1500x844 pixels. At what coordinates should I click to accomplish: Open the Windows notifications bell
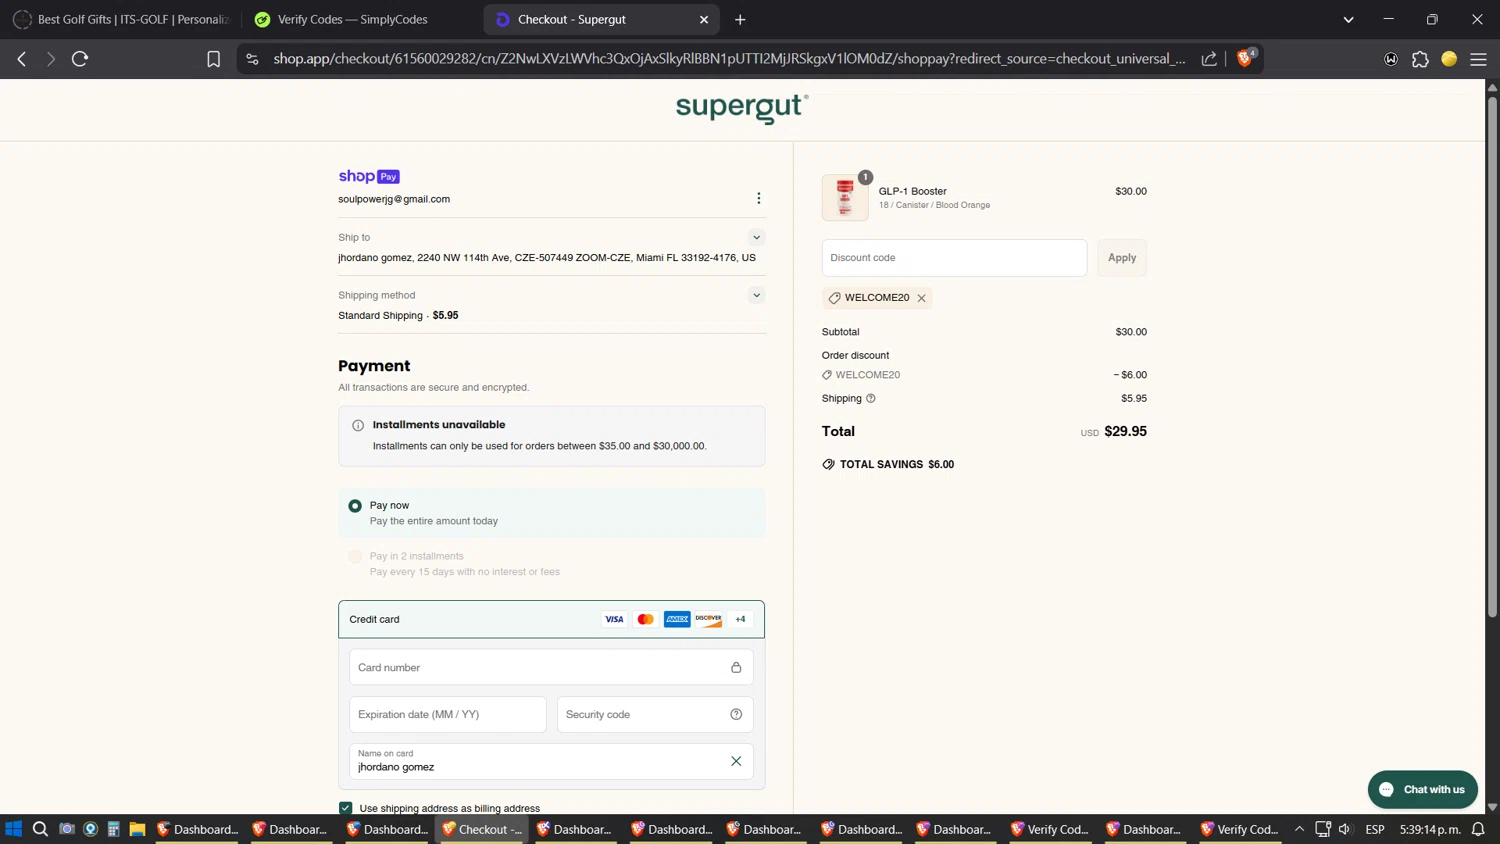pos(1478,829)
